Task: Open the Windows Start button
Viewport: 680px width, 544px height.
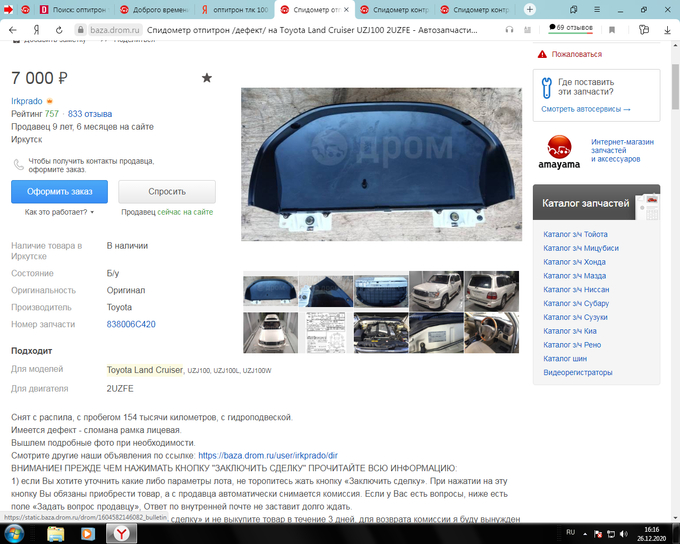Action: 14,534
